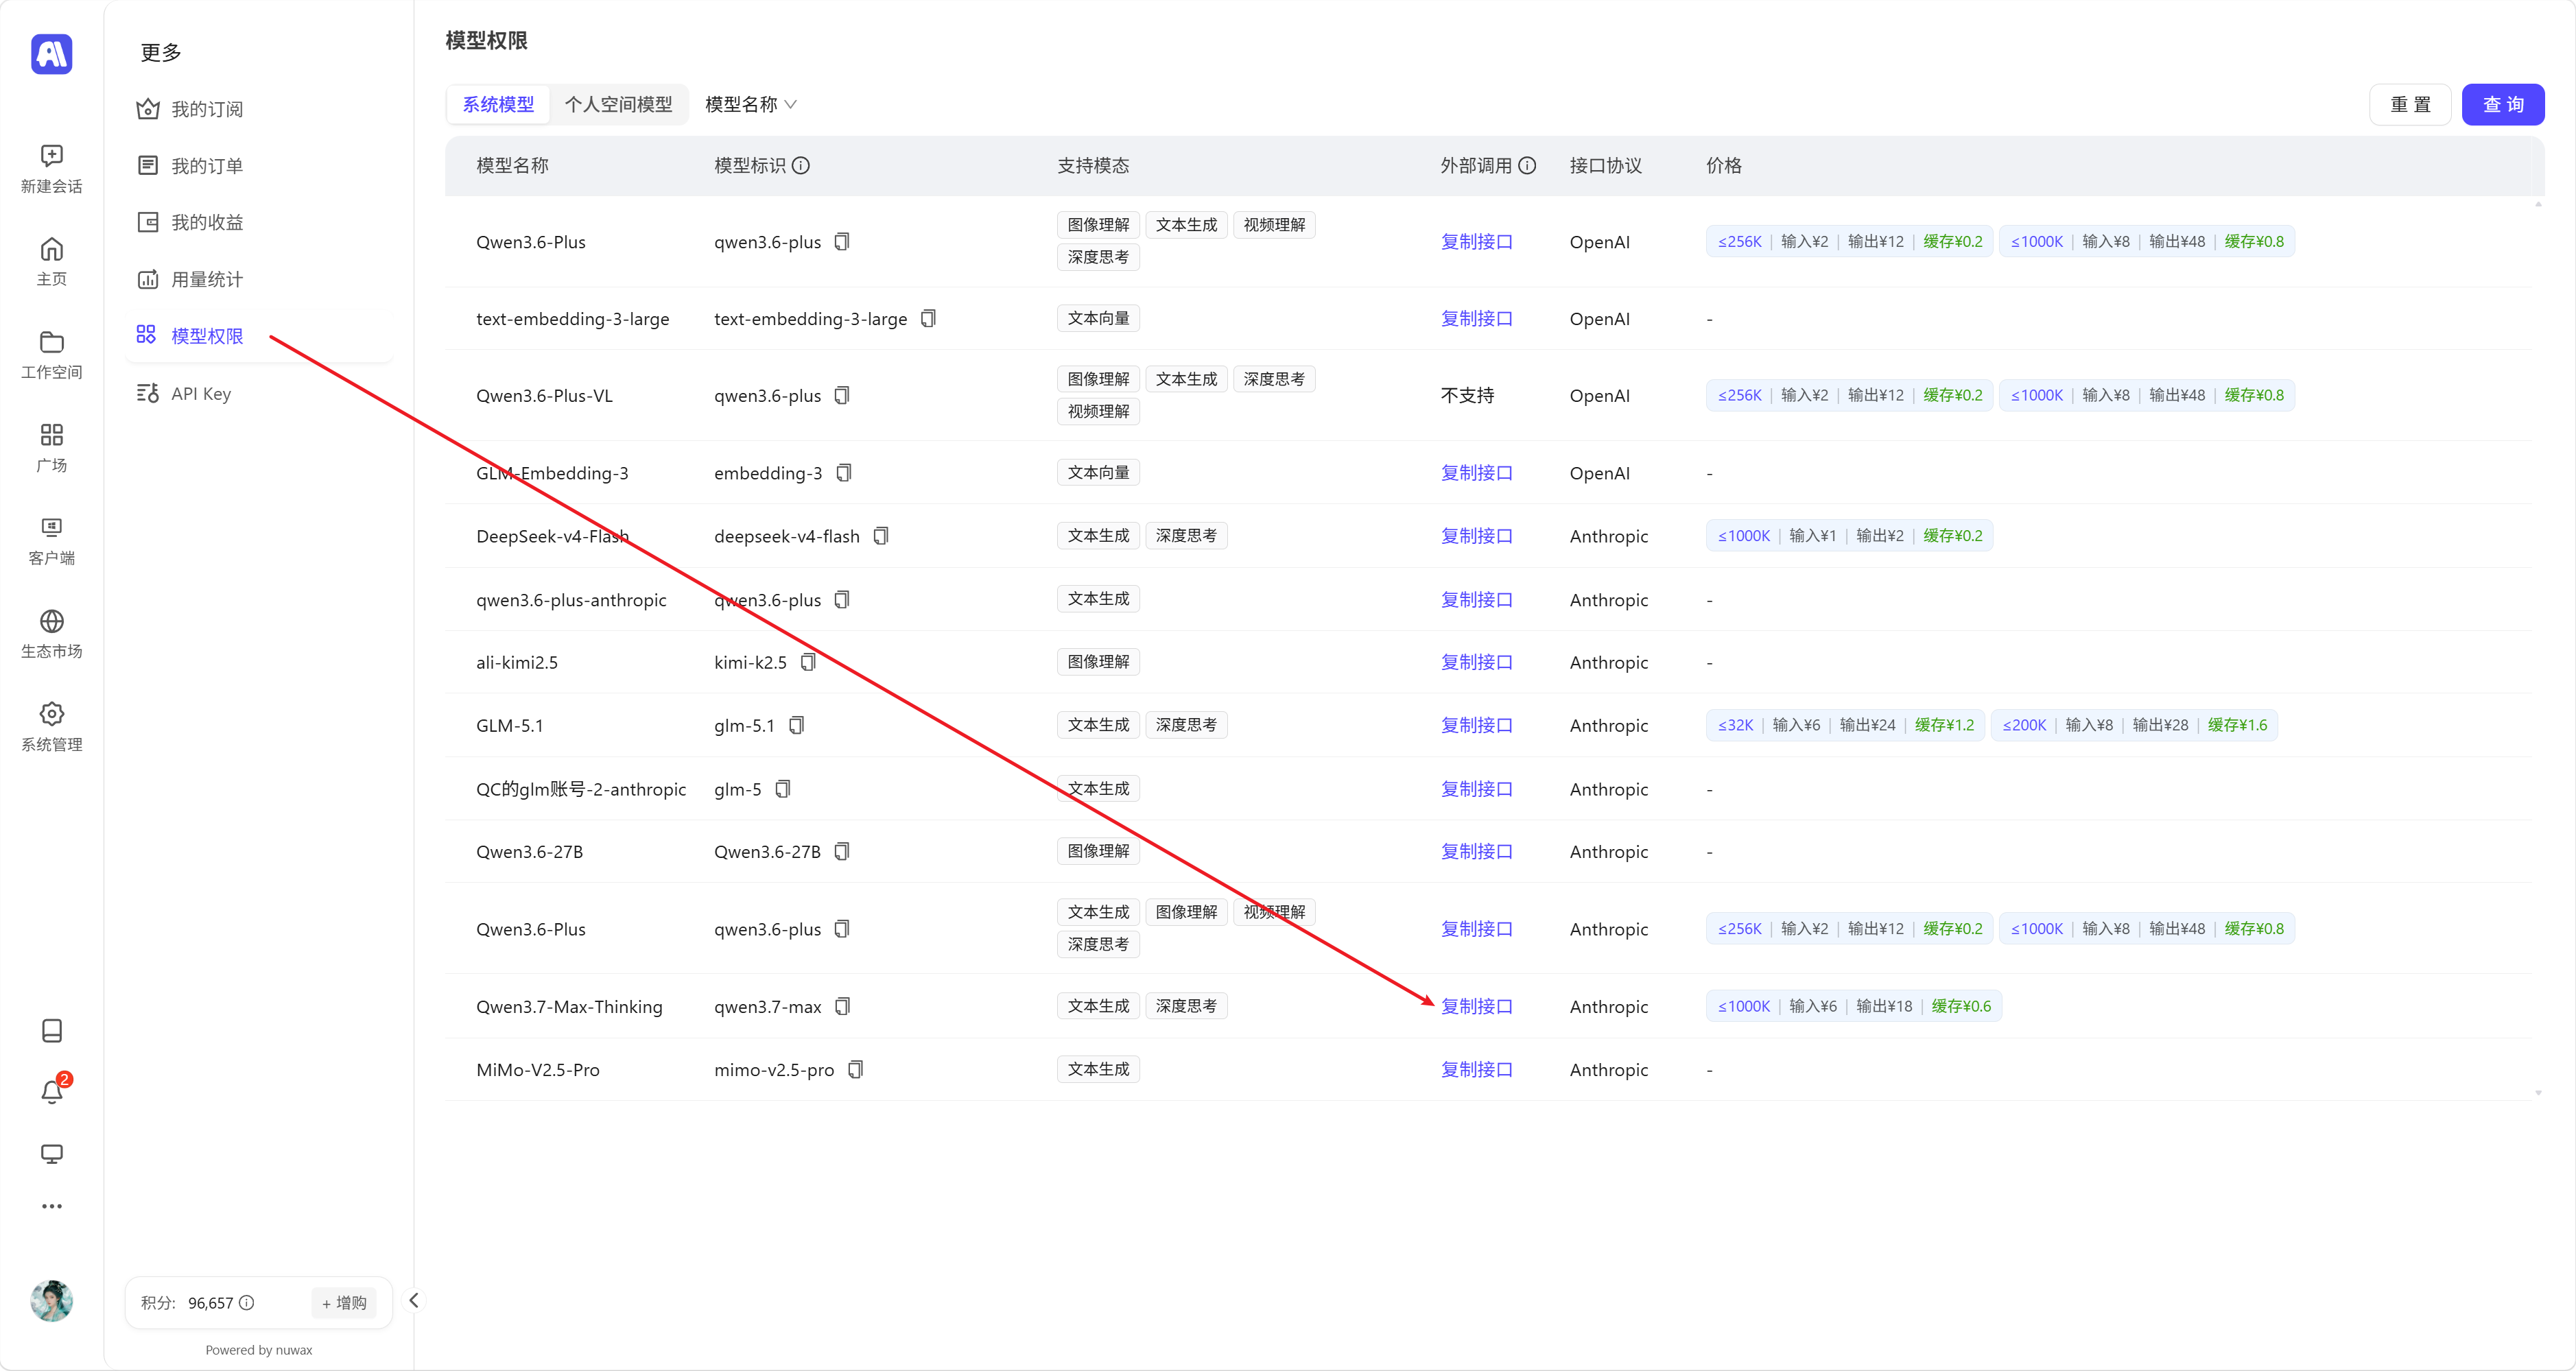Click the 积分 96,657 points value
Viewport: 2576px width, 1371px height.
point(210,1302)
